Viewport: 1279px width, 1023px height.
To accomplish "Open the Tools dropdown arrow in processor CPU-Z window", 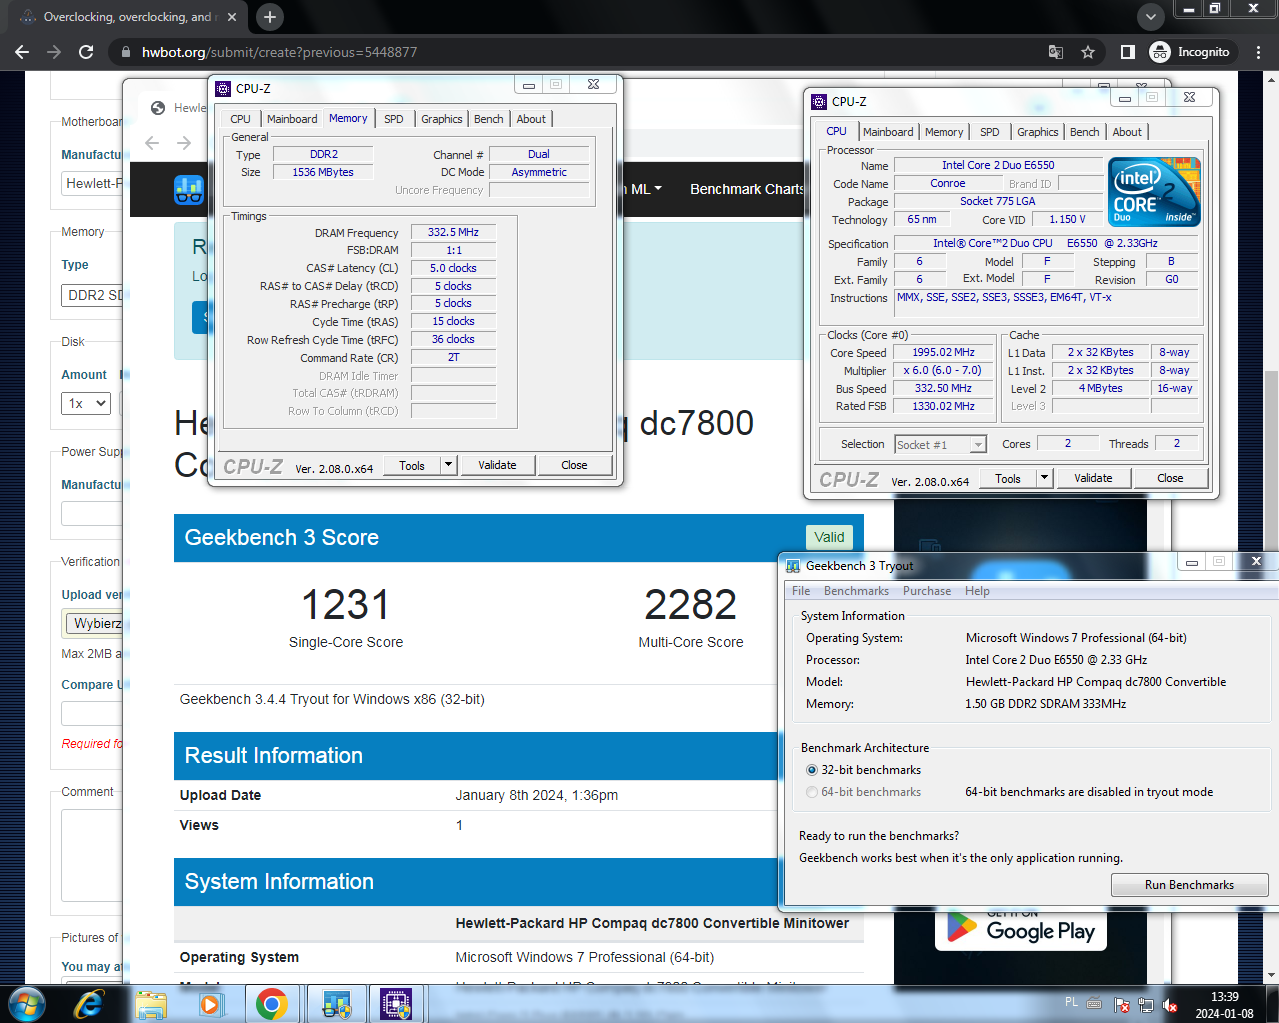I will coord(1045,478).
